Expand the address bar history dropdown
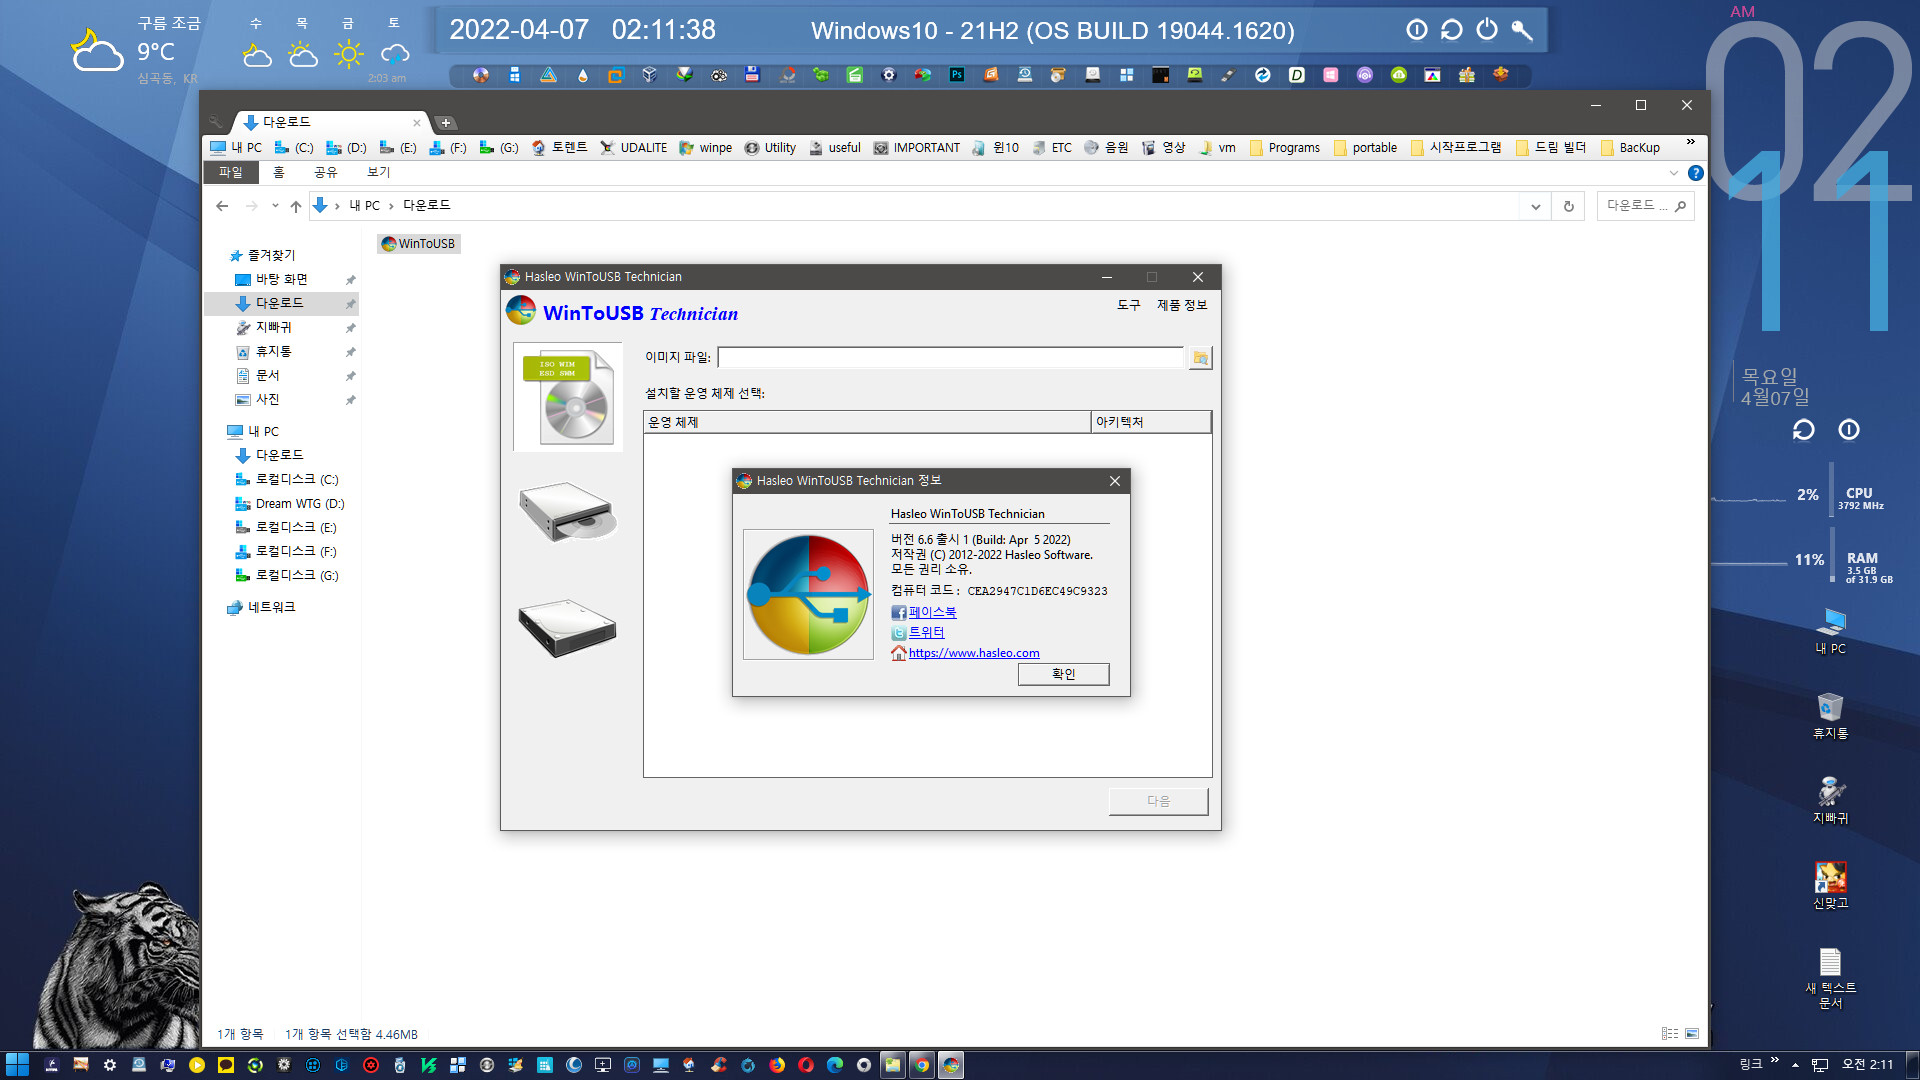1920x1080 pixels. click(1535, 206)
